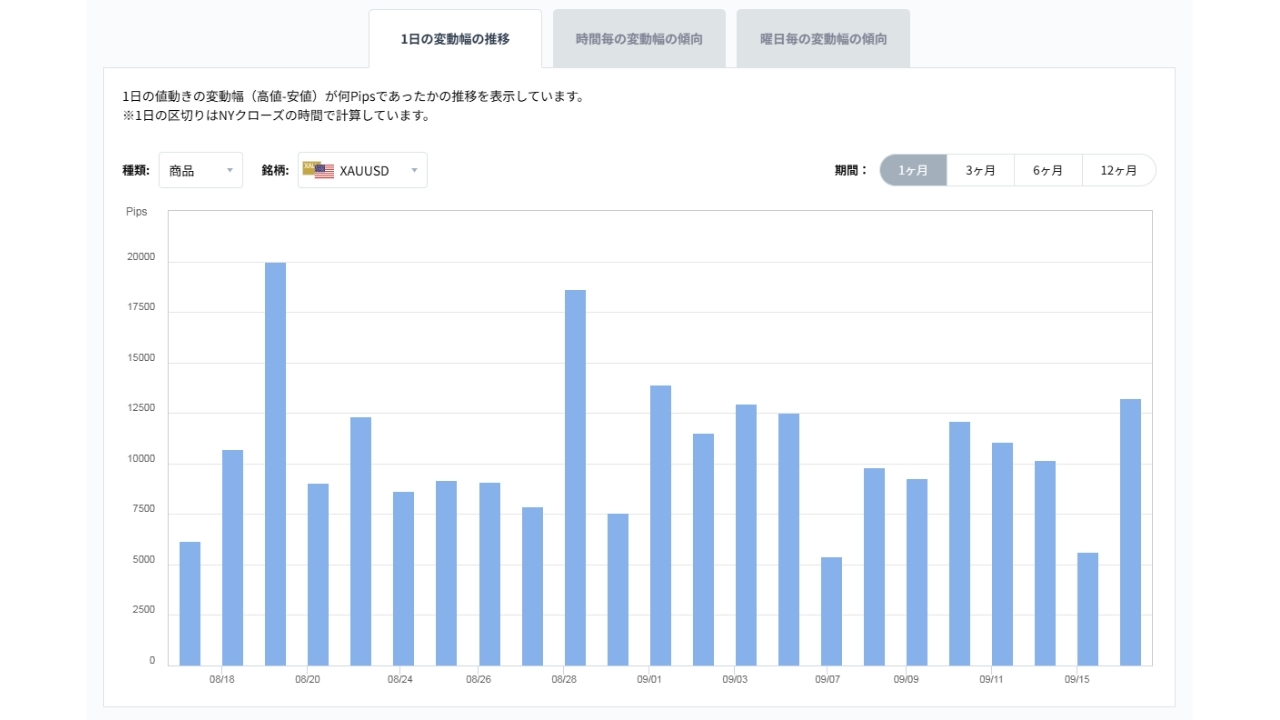This screenshot has height=720, width=1280.
Task: Click the 期間： label
Action: click(x=852, y=170)
